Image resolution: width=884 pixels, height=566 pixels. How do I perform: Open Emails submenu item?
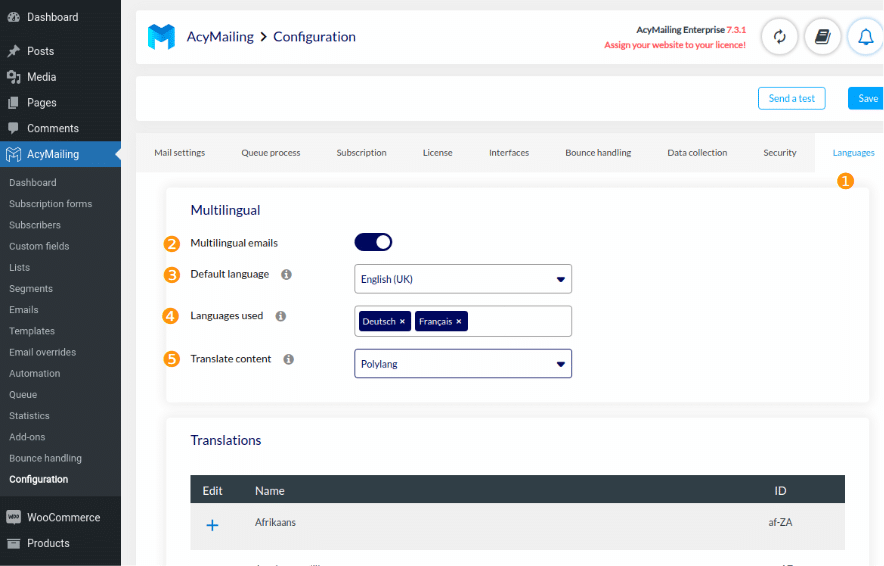click(24, 310)
